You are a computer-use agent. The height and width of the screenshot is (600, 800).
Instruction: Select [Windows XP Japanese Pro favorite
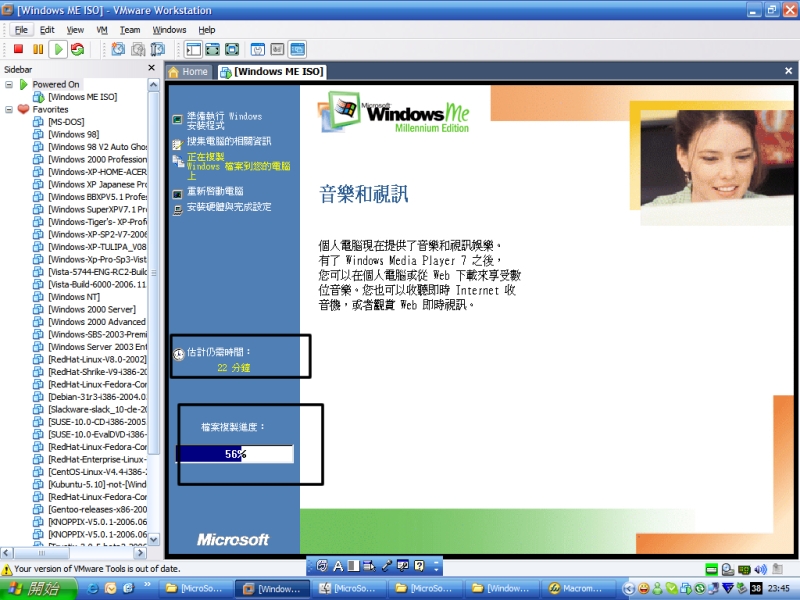click(97, 184)
